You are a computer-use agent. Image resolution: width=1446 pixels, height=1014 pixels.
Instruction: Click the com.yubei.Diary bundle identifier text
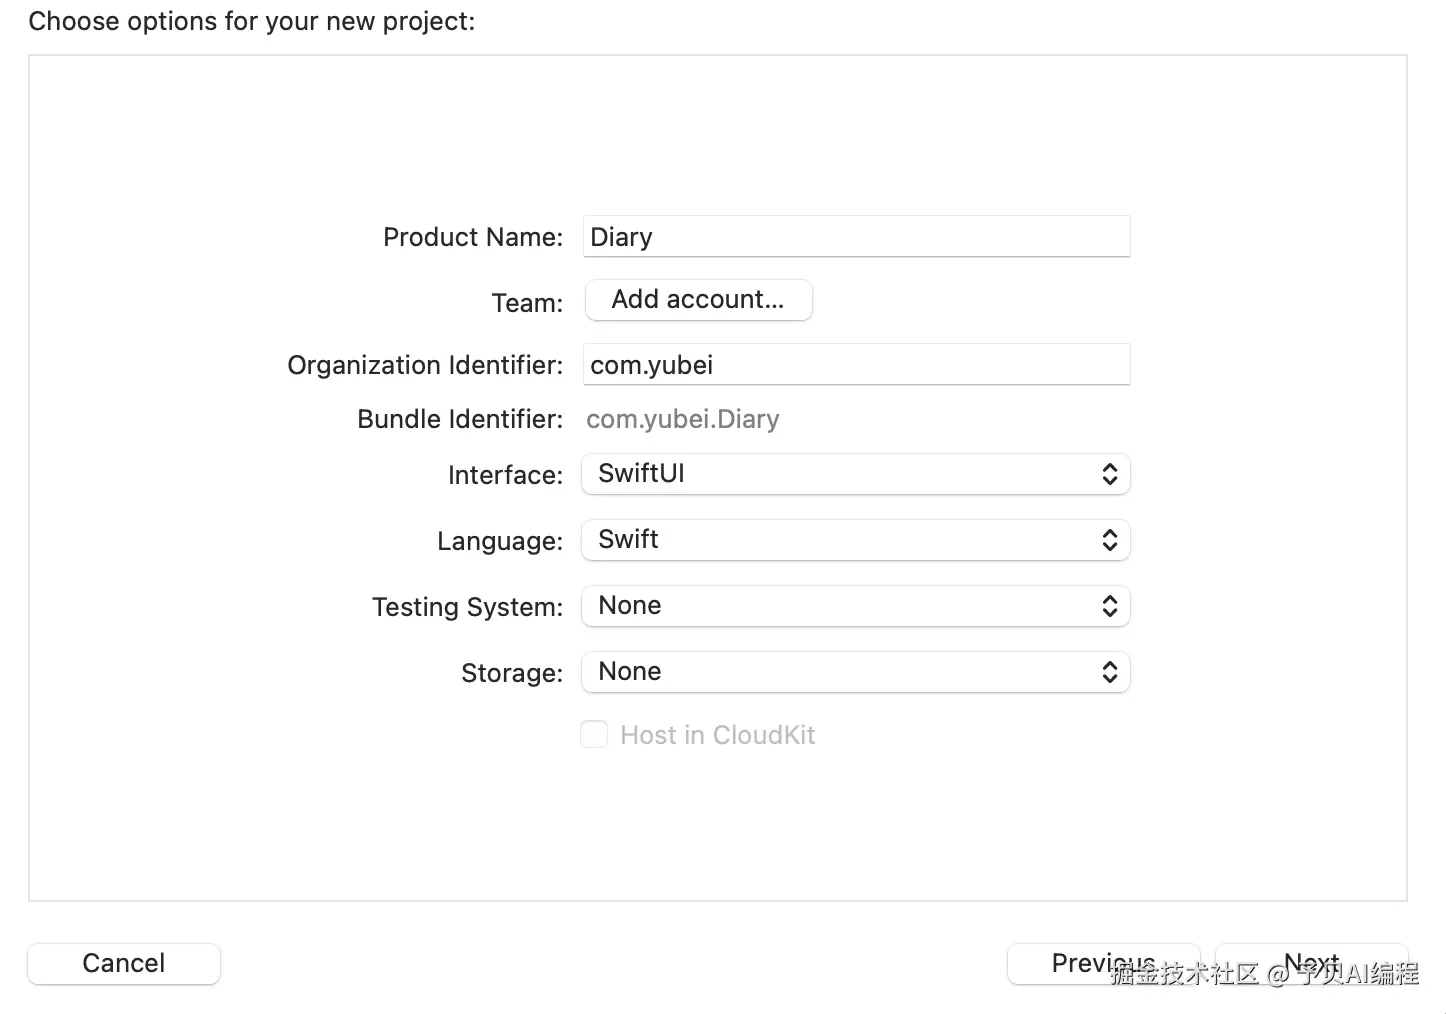682,419
